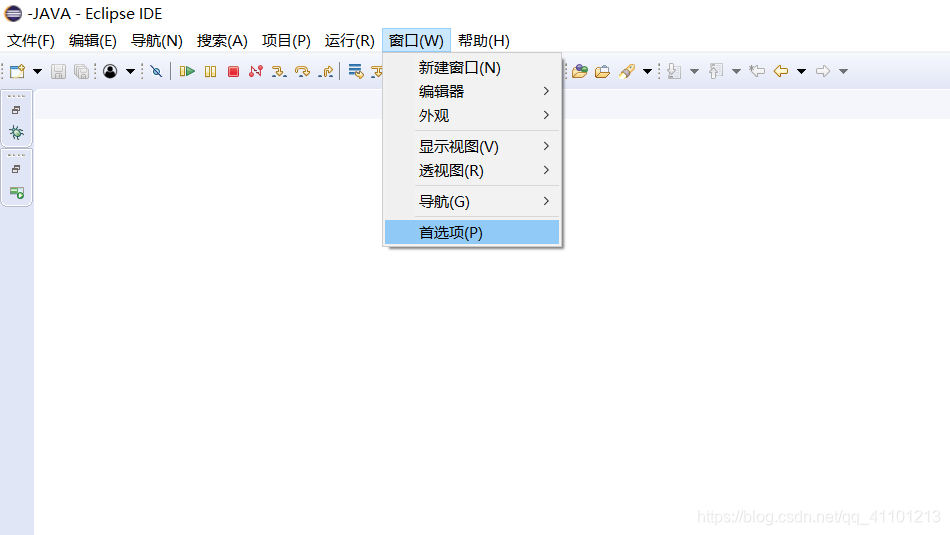The height and width of the screenshot is (535, 950).
Task: Select 新建窗口(N) menu entry
Action: 472,68
